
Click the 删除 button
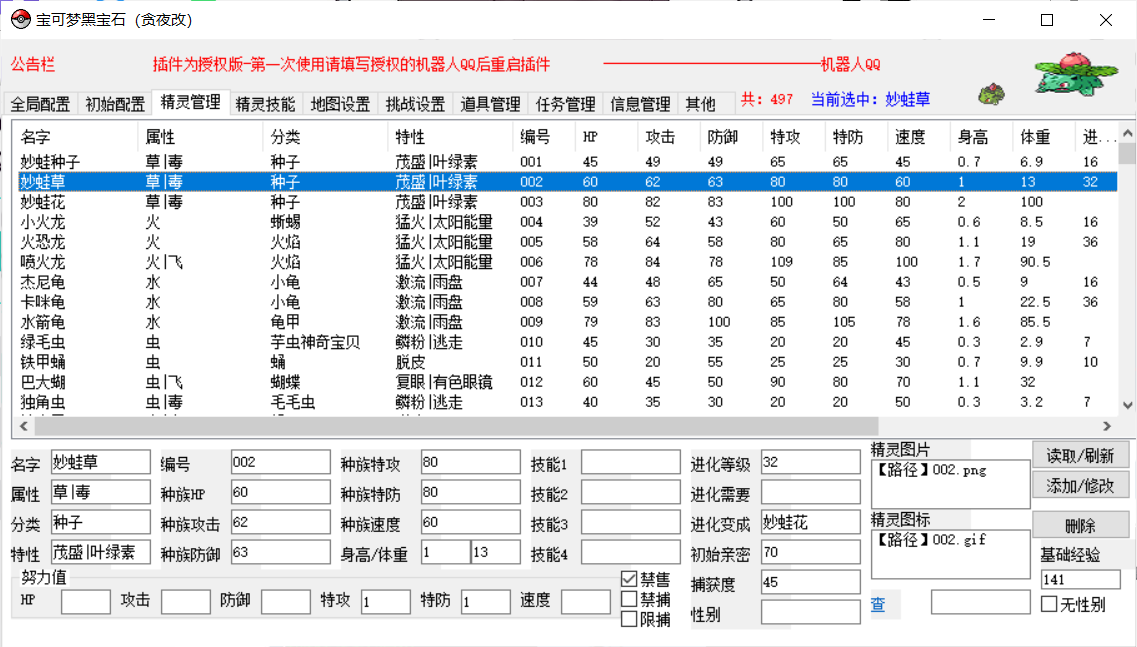tap(1080, 525)
